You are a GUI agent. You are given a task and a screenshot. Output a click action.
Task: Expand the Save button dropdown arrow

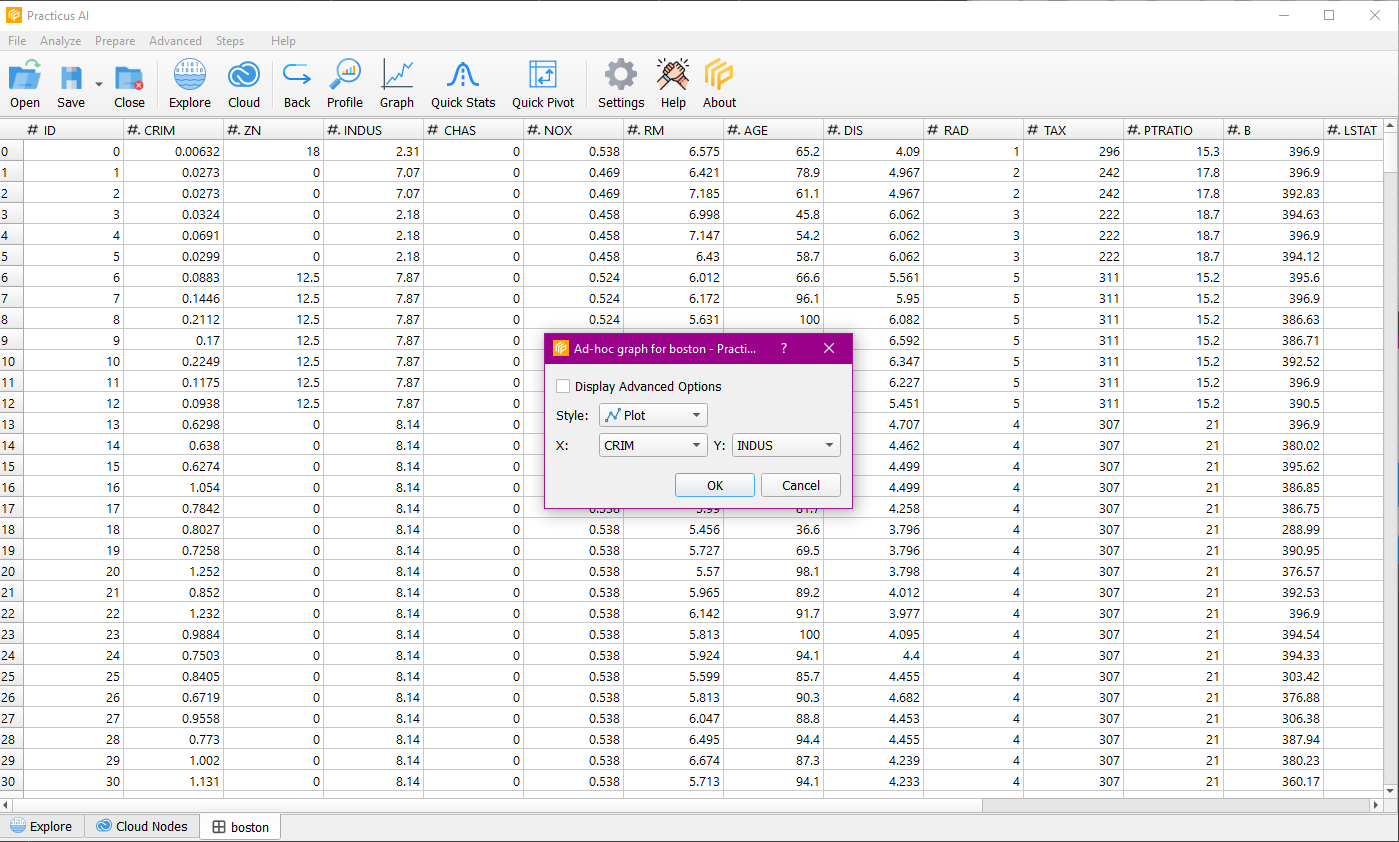coord(99,84)
